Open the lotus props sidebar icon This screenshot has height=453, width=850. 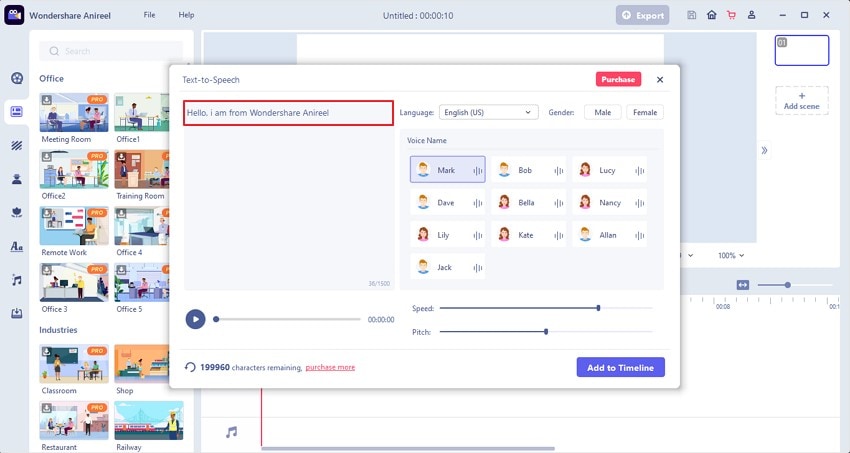click(17, 212)
